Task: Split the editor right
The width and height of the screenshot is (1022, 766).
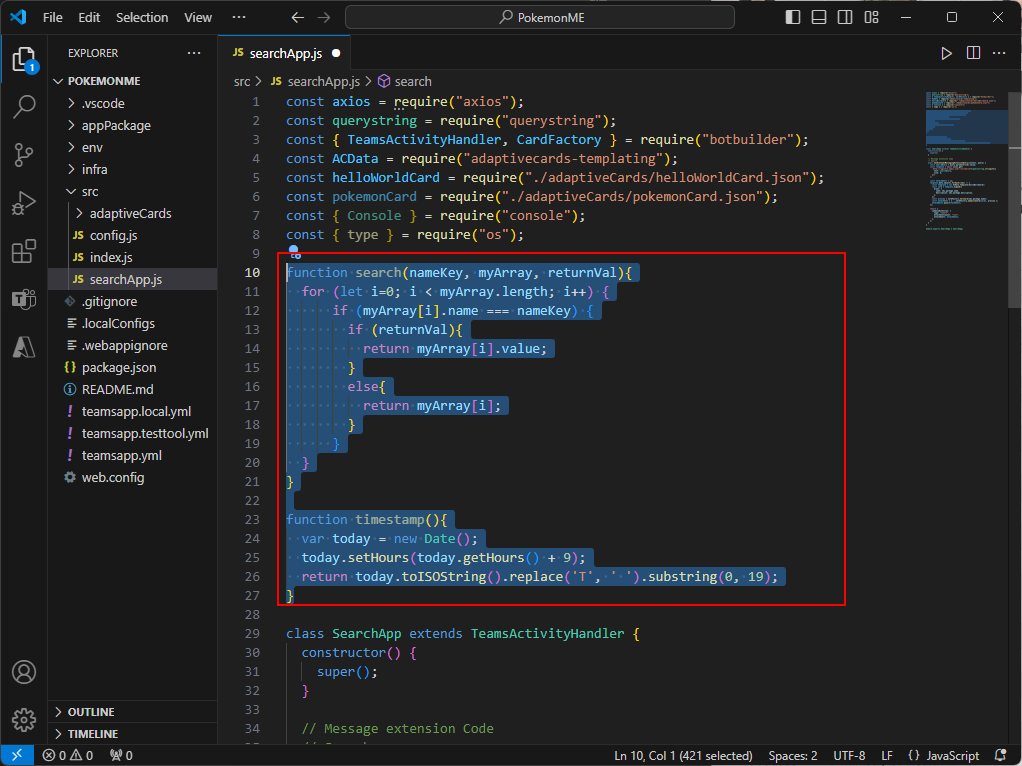Action: coord(973,53)
